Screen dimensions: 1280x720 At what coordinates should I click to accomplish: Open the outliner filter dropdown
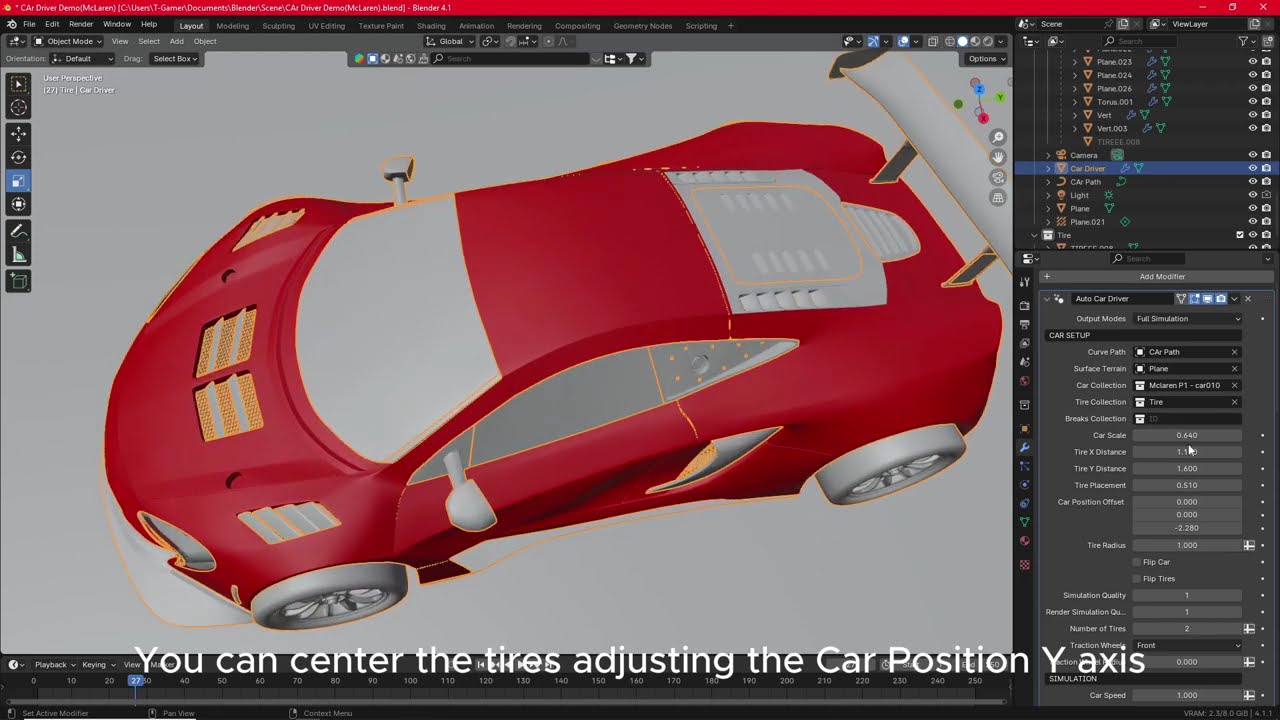(1247, 41)
